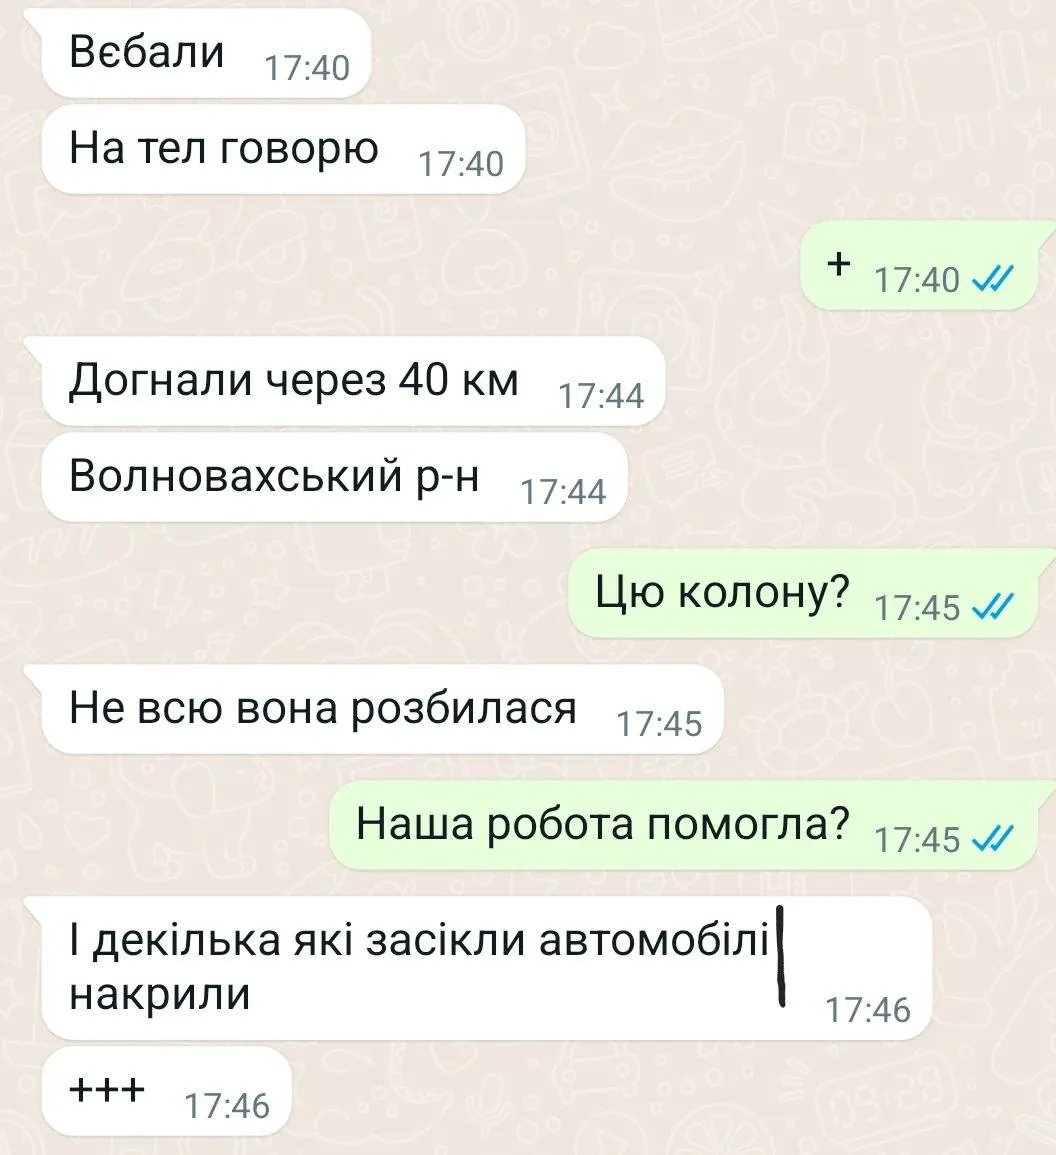Tap 17:40 timestamp on "На тел говорю"
1056x1155 pixels.
click(x=461, y=164)
